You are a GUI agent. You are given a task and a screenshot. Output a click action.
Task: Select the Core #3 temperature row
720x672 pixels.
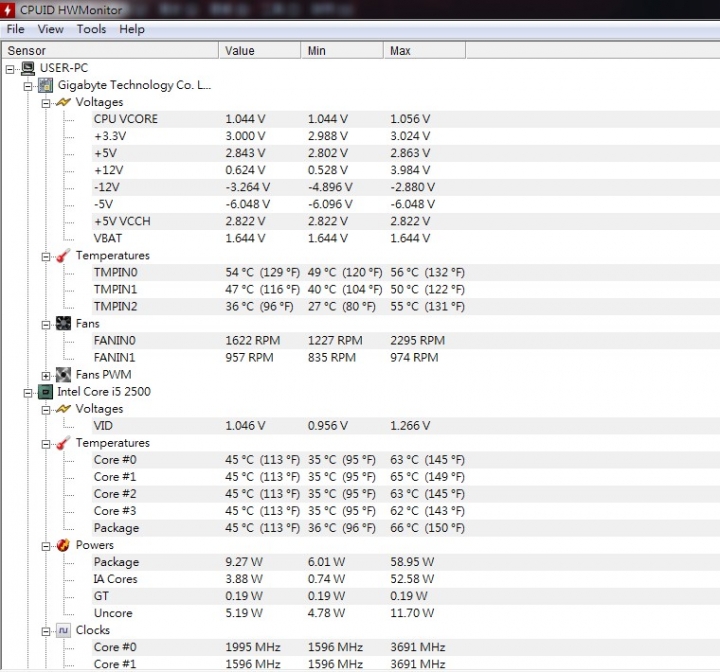click(405, 511)
